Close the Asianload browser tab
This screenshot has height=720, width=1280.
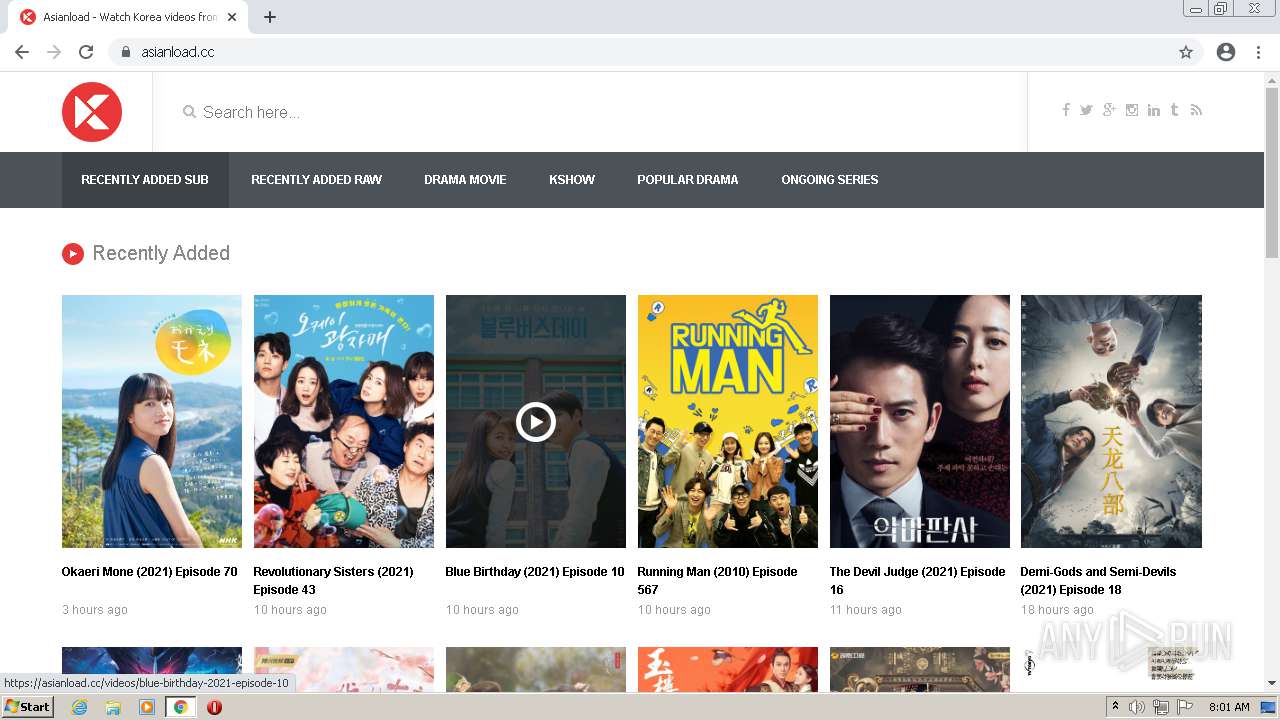click(232, 17)
